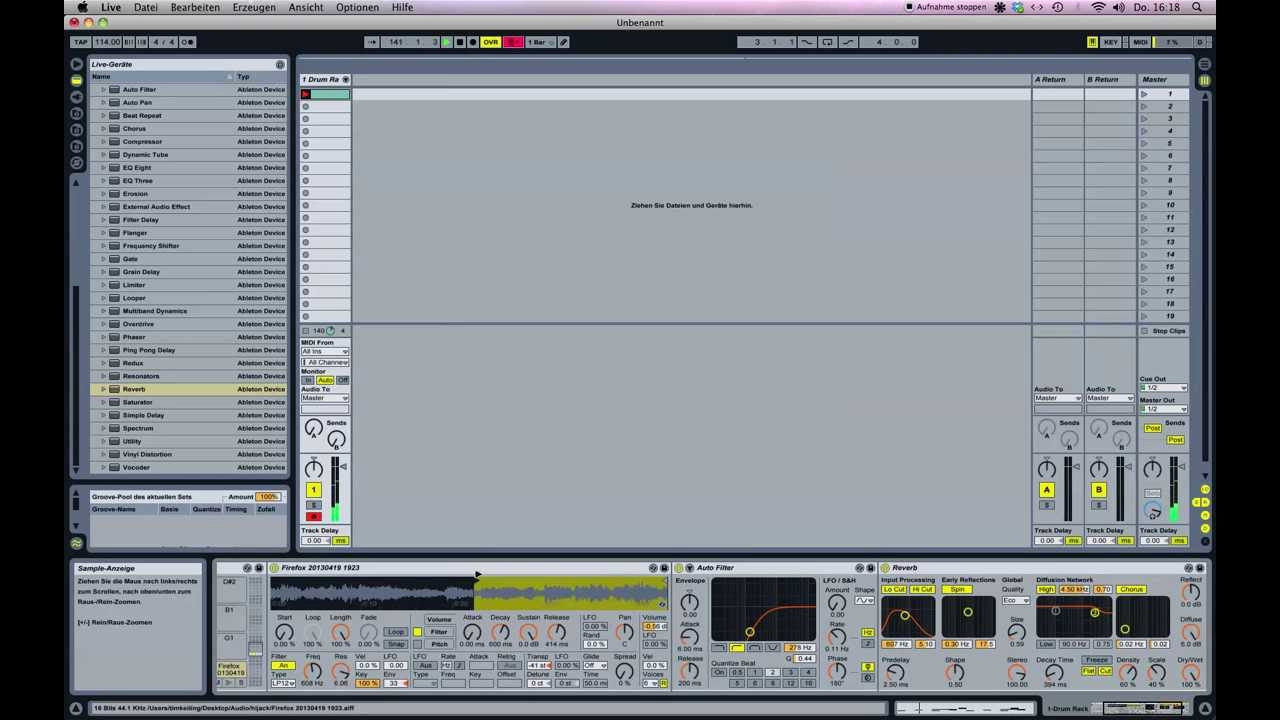
Task: Click the Simpler Pitch tab button
Action: 439,644
